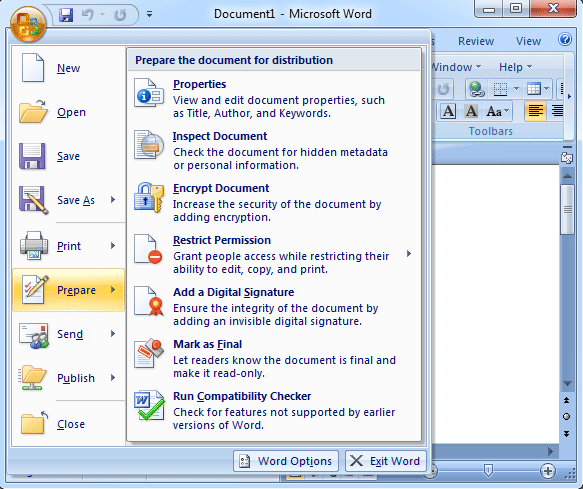Click the blue Help question-mark icon
Screen dimensions: 583x489
[565, 39]
